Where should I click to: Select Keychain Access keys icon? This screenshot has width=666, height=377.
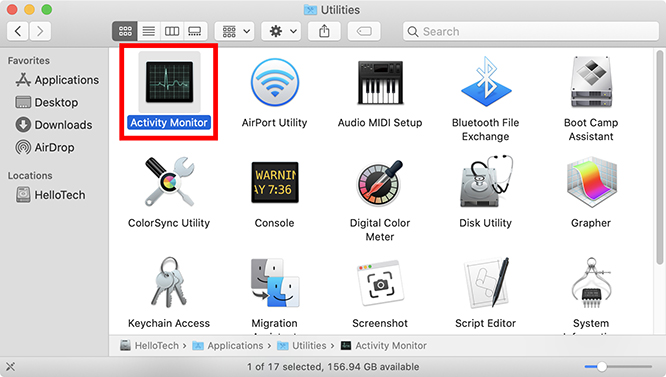pyautogui.click(x=169, y=282)
